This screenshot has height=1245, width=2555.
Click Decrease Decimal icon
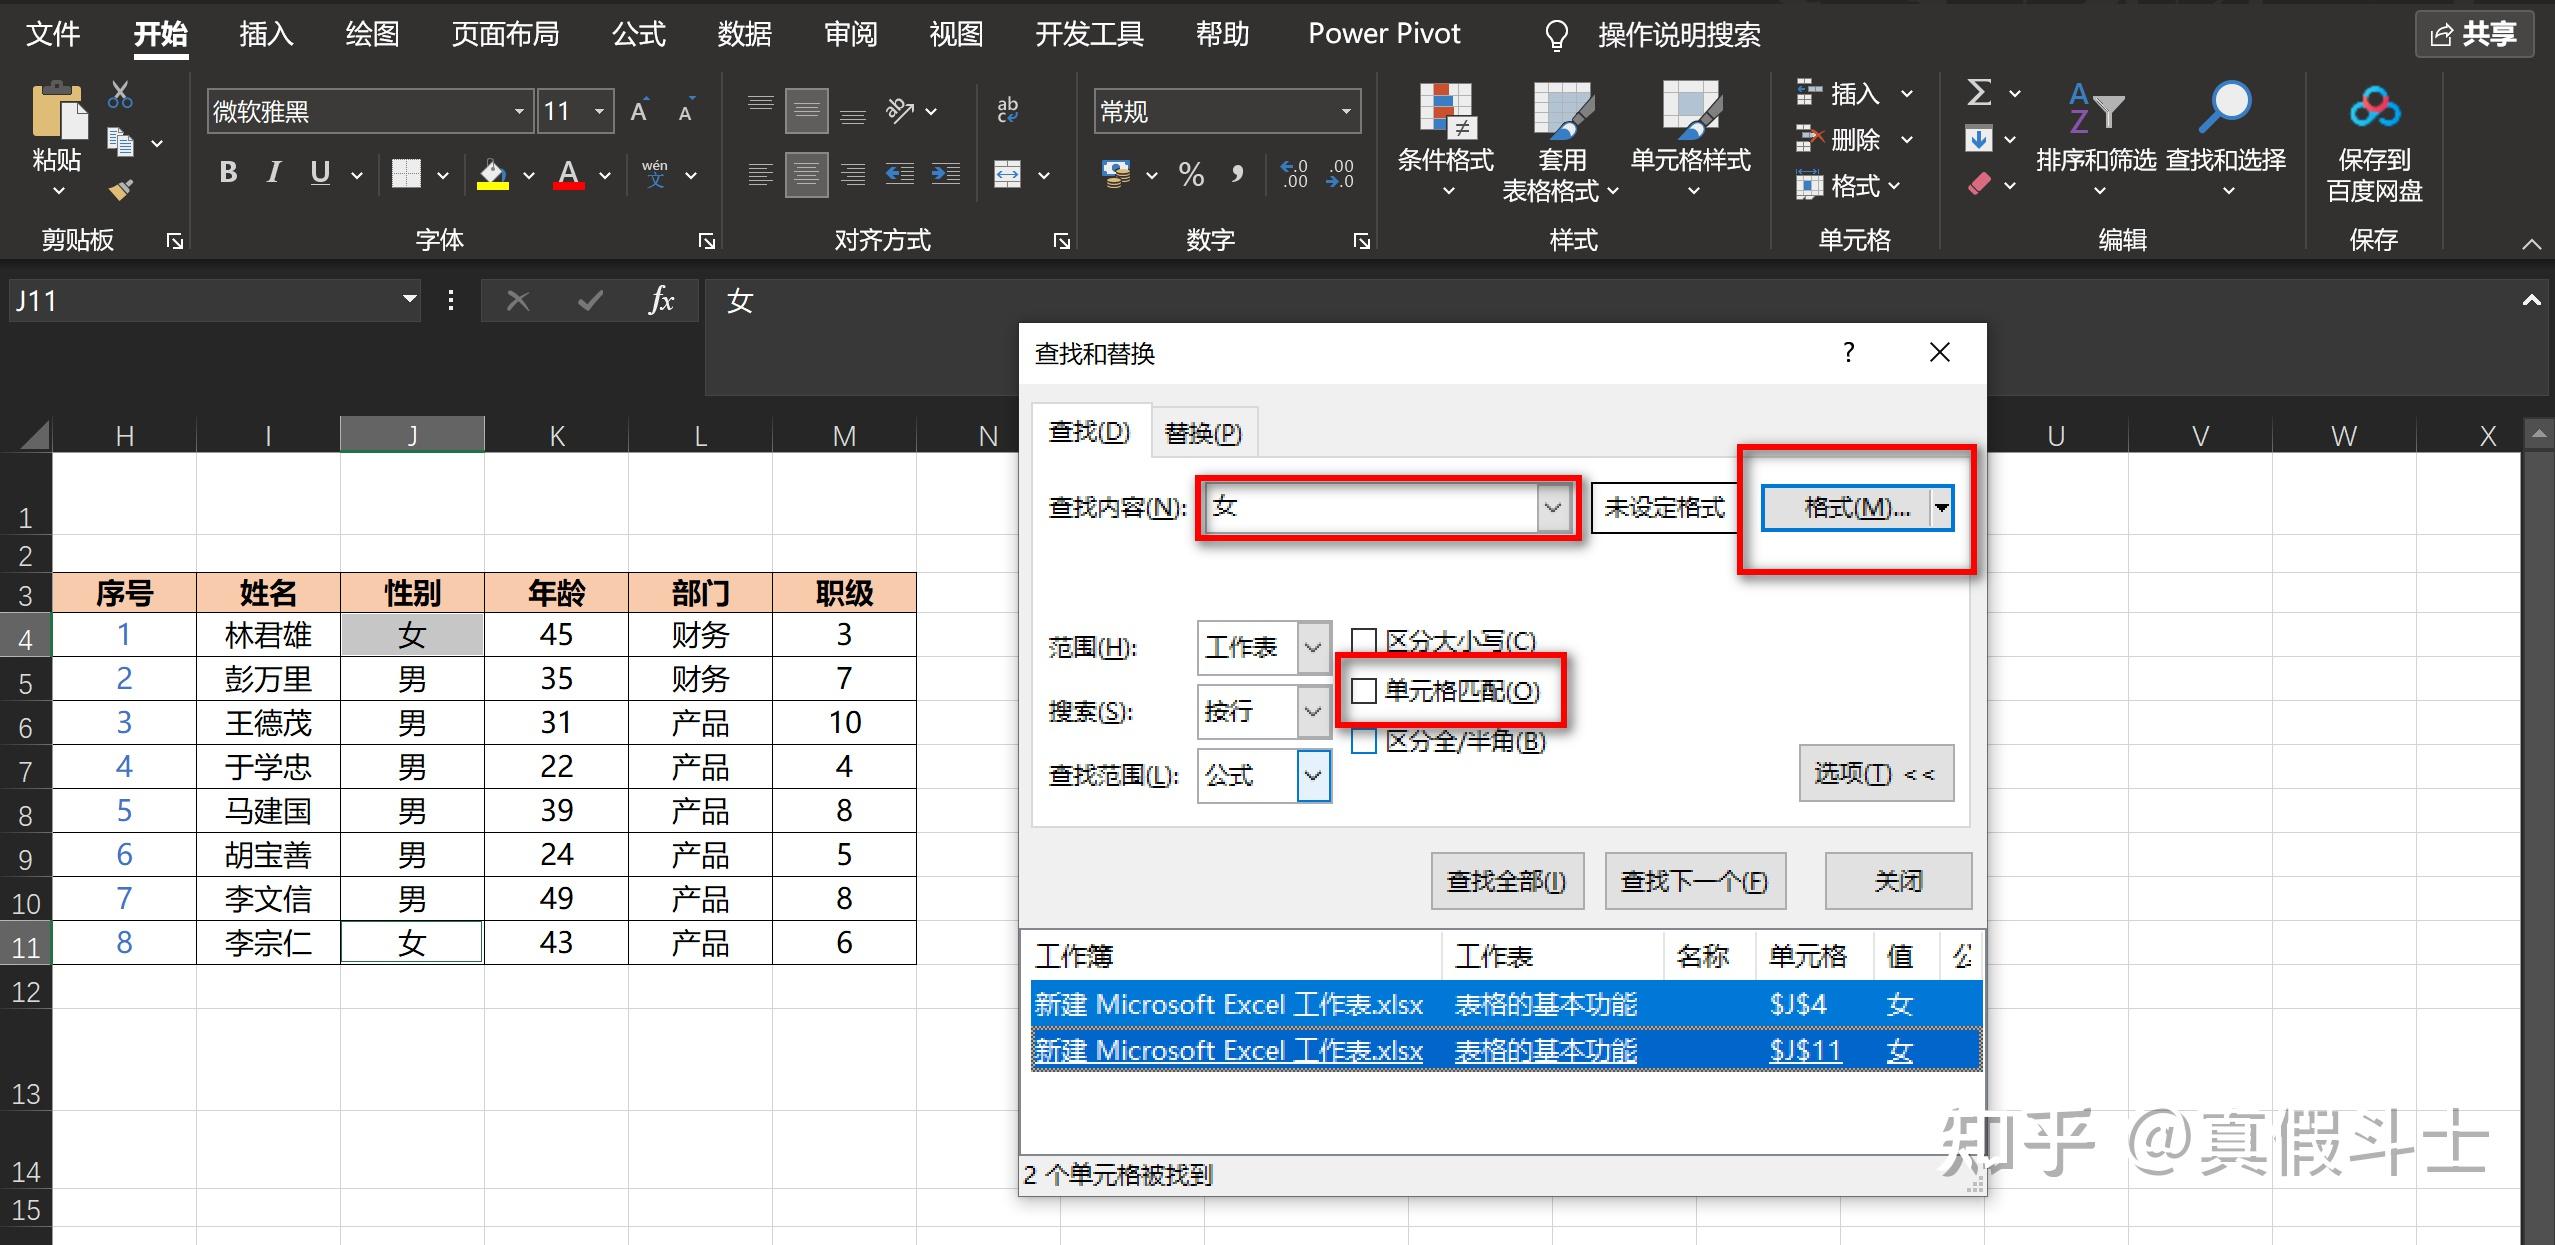(1340, 174)
